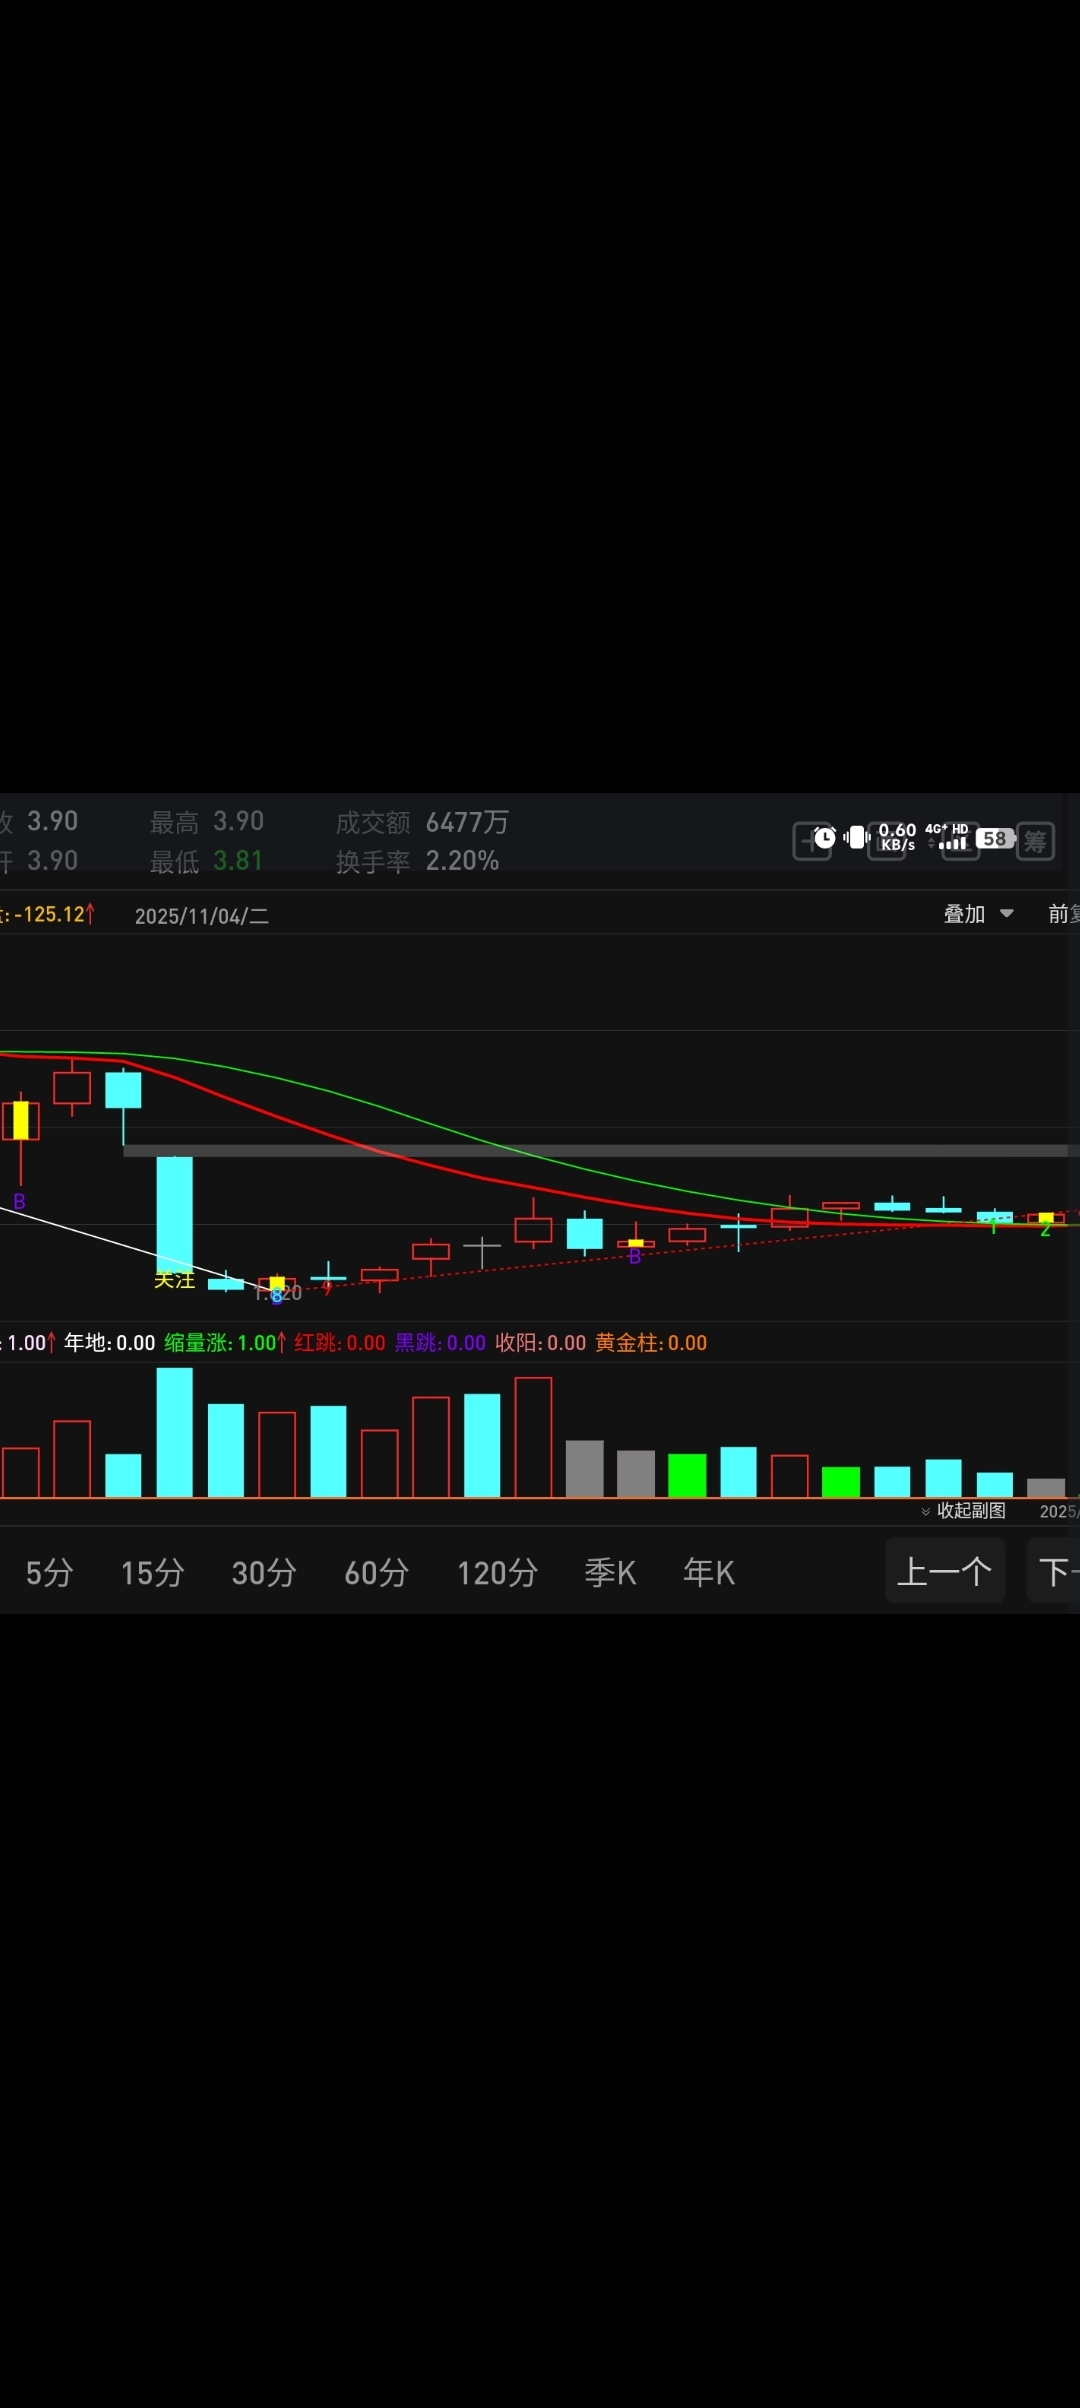Viewport: 1080px width, 2408px height.
Task: Tap the 4G+ HD signal indicator
Action: click(x=947, y=837)
